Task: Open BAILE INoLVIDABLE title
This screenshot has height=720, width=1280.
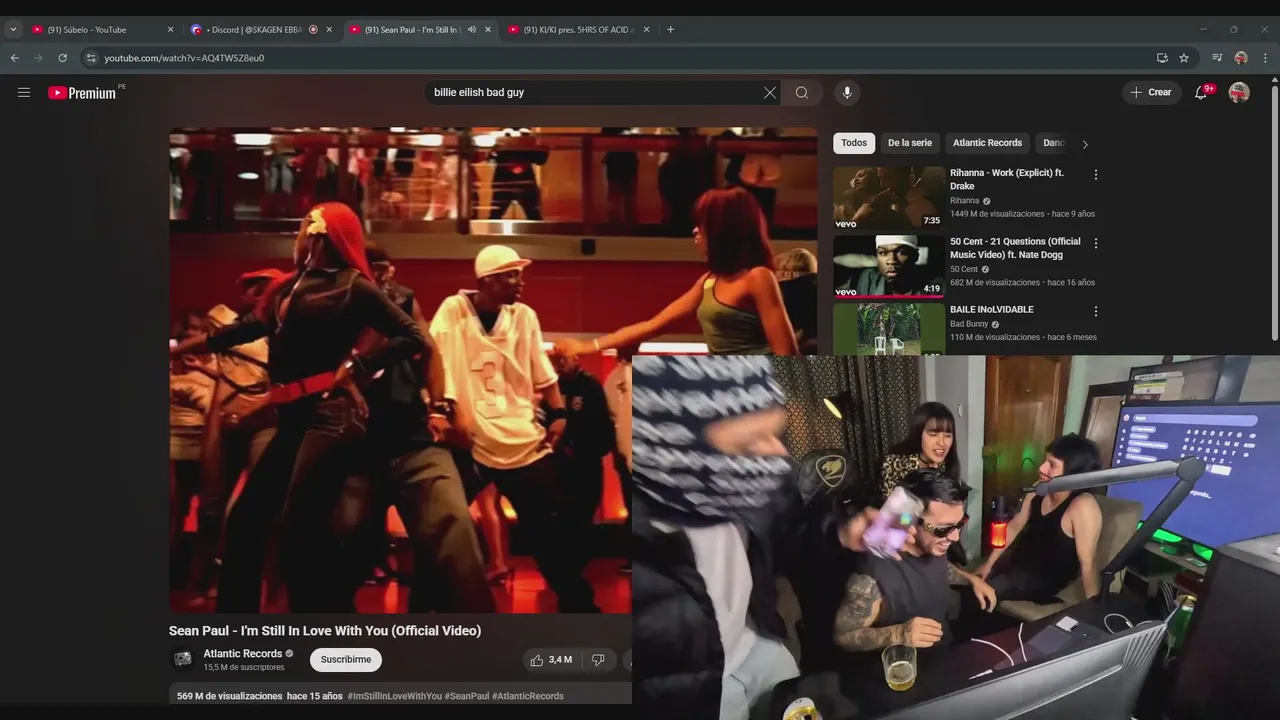Action: 992,310
